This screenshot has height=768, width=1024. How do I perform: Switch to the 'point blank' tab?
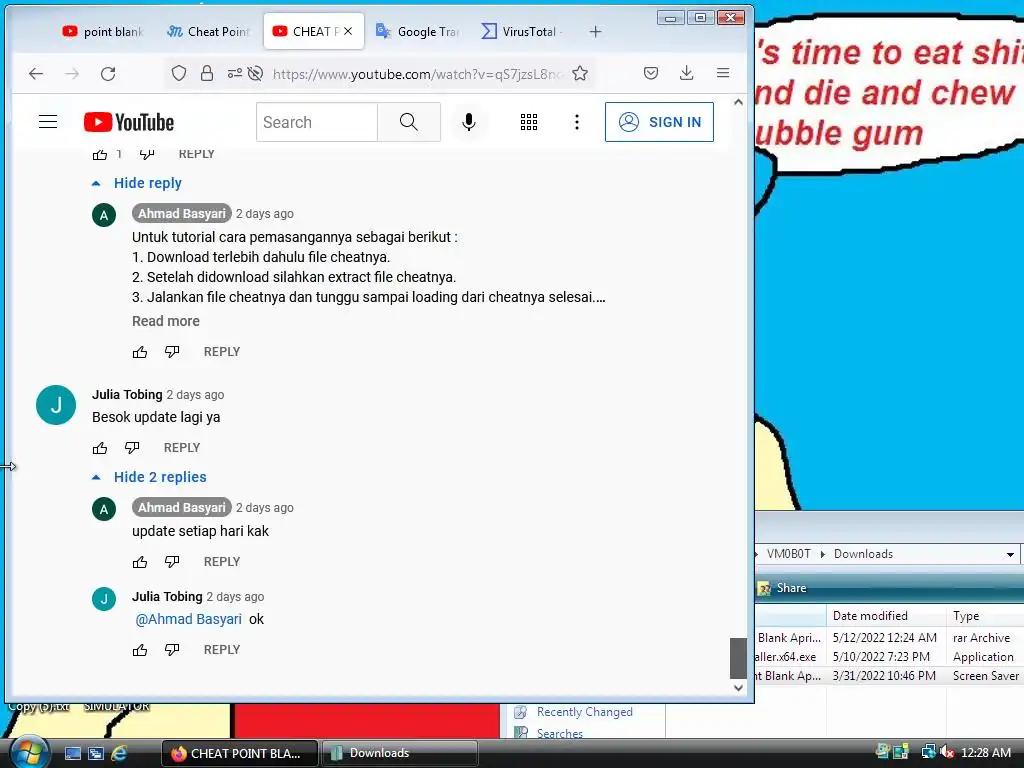pyautogui.click(x=103, y=31)
